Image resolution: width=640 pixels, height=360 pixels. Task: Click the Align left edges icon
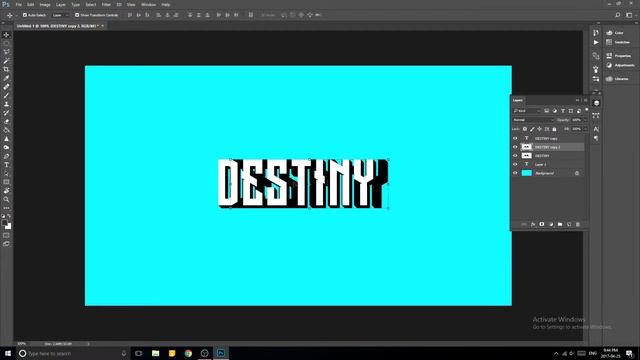coord(159,15)
